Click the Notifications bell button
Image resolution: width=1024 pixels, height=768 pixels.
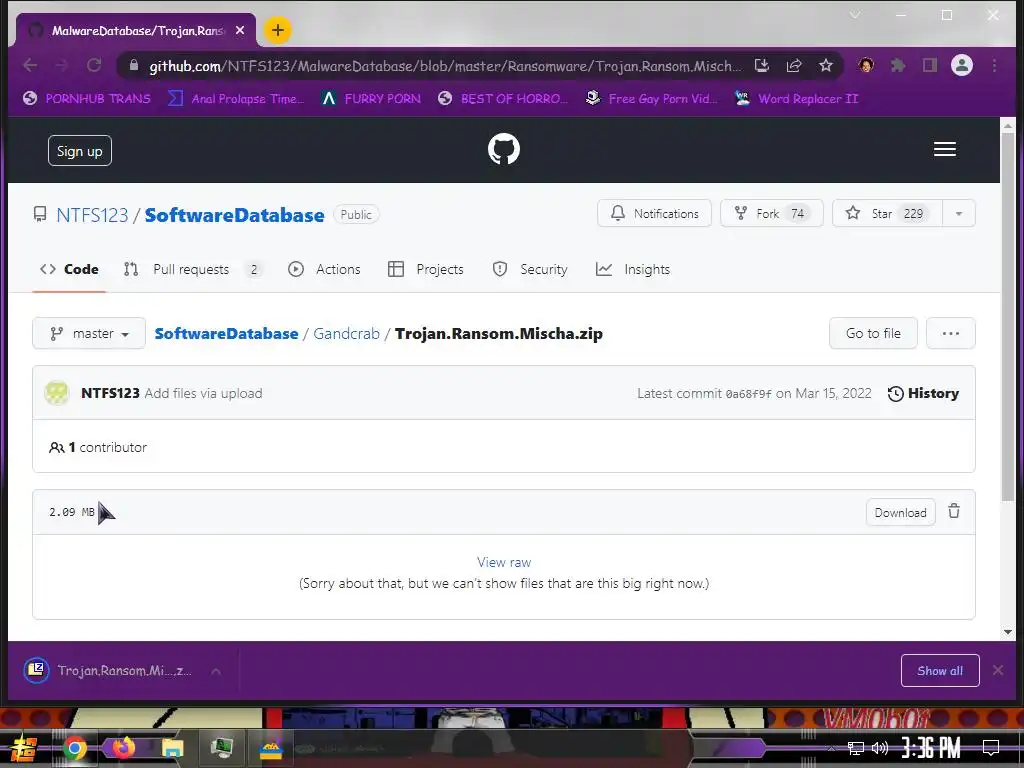pos(654,214)
